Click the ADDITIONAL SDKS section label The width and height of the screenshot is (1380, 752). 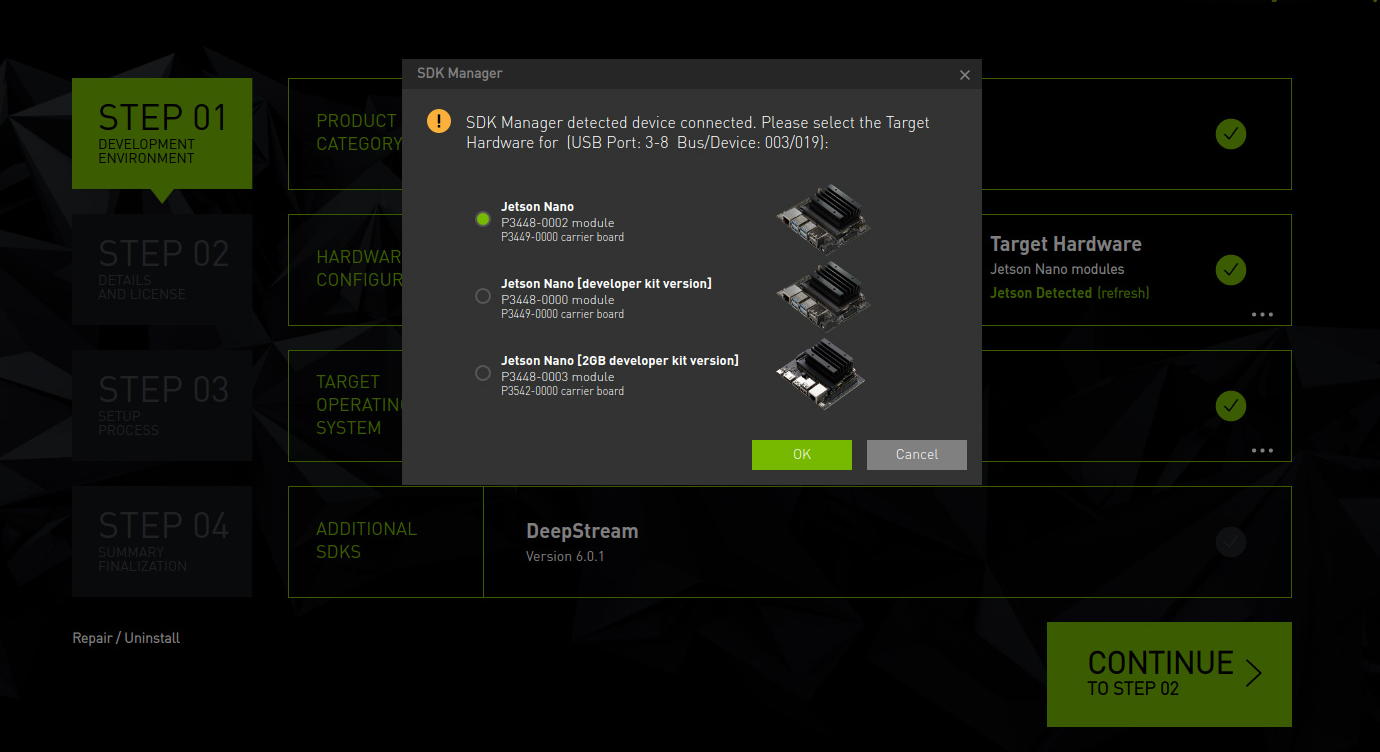(366, 540)
